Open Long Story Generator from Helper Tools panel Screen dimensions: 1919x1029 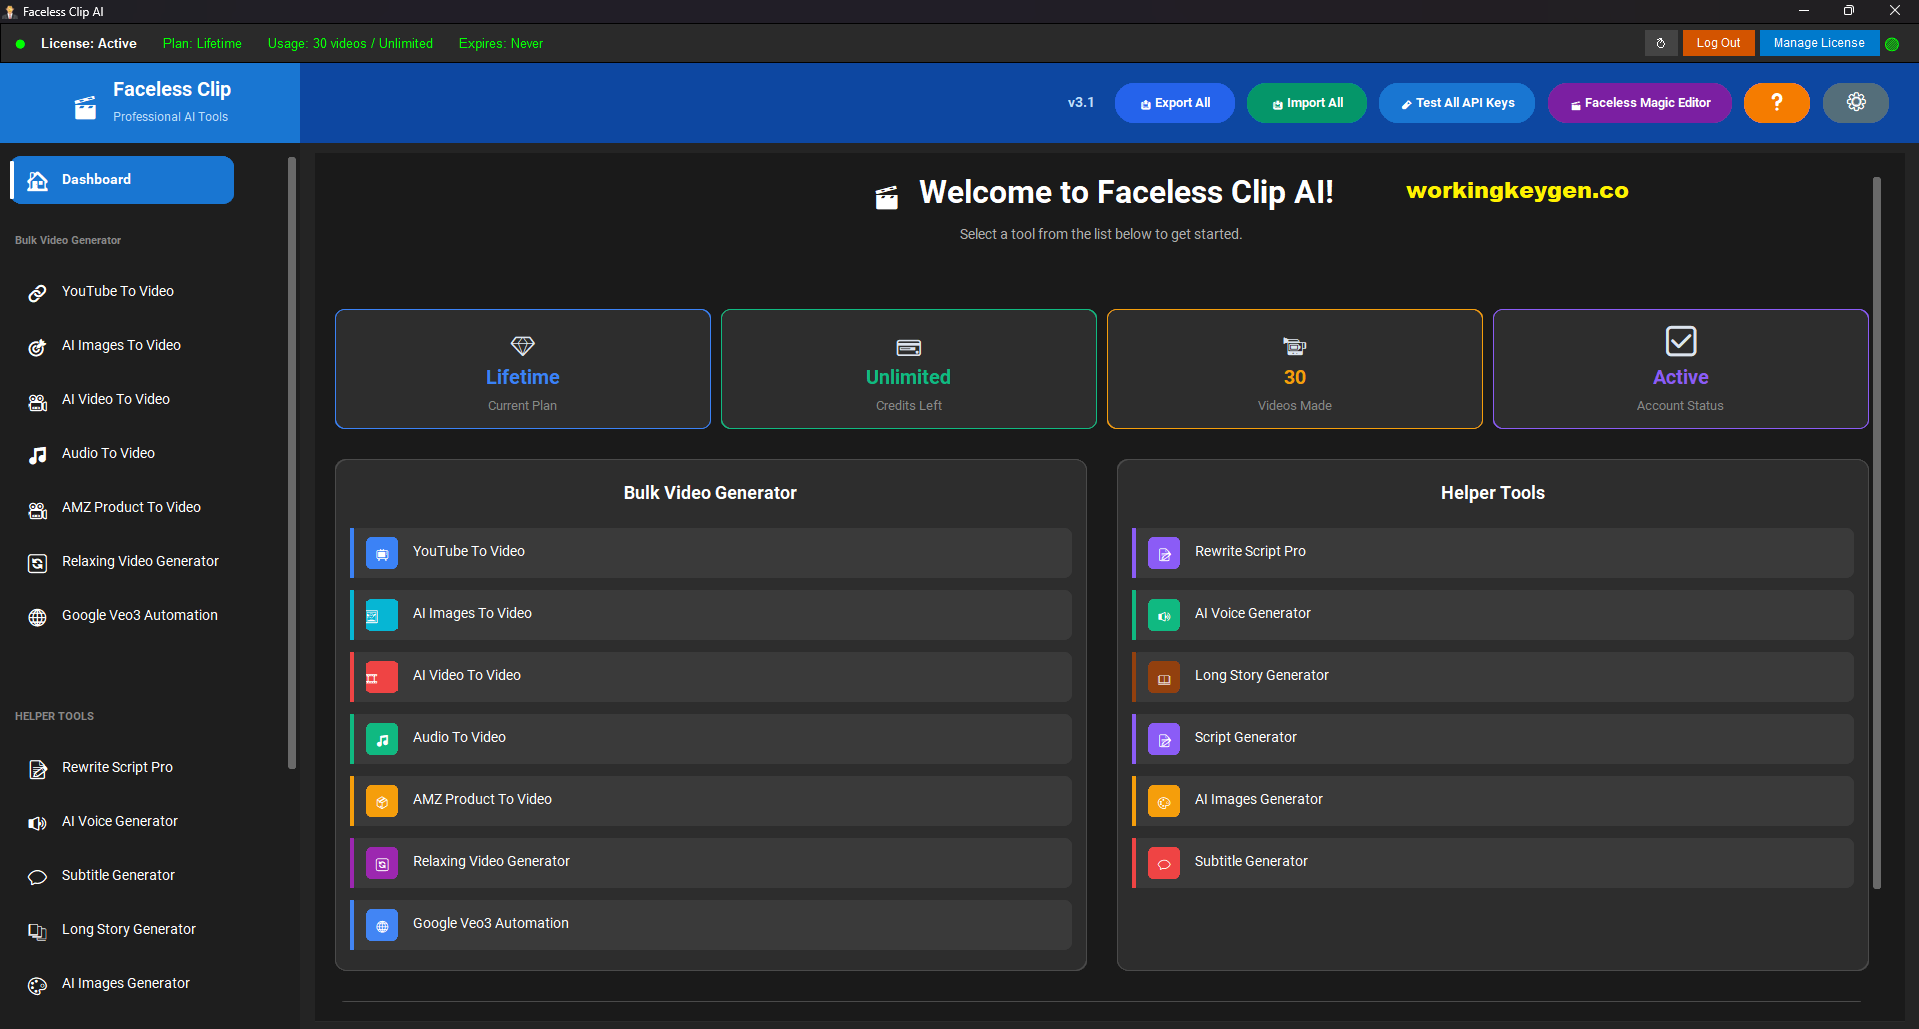click(1492, 676)
